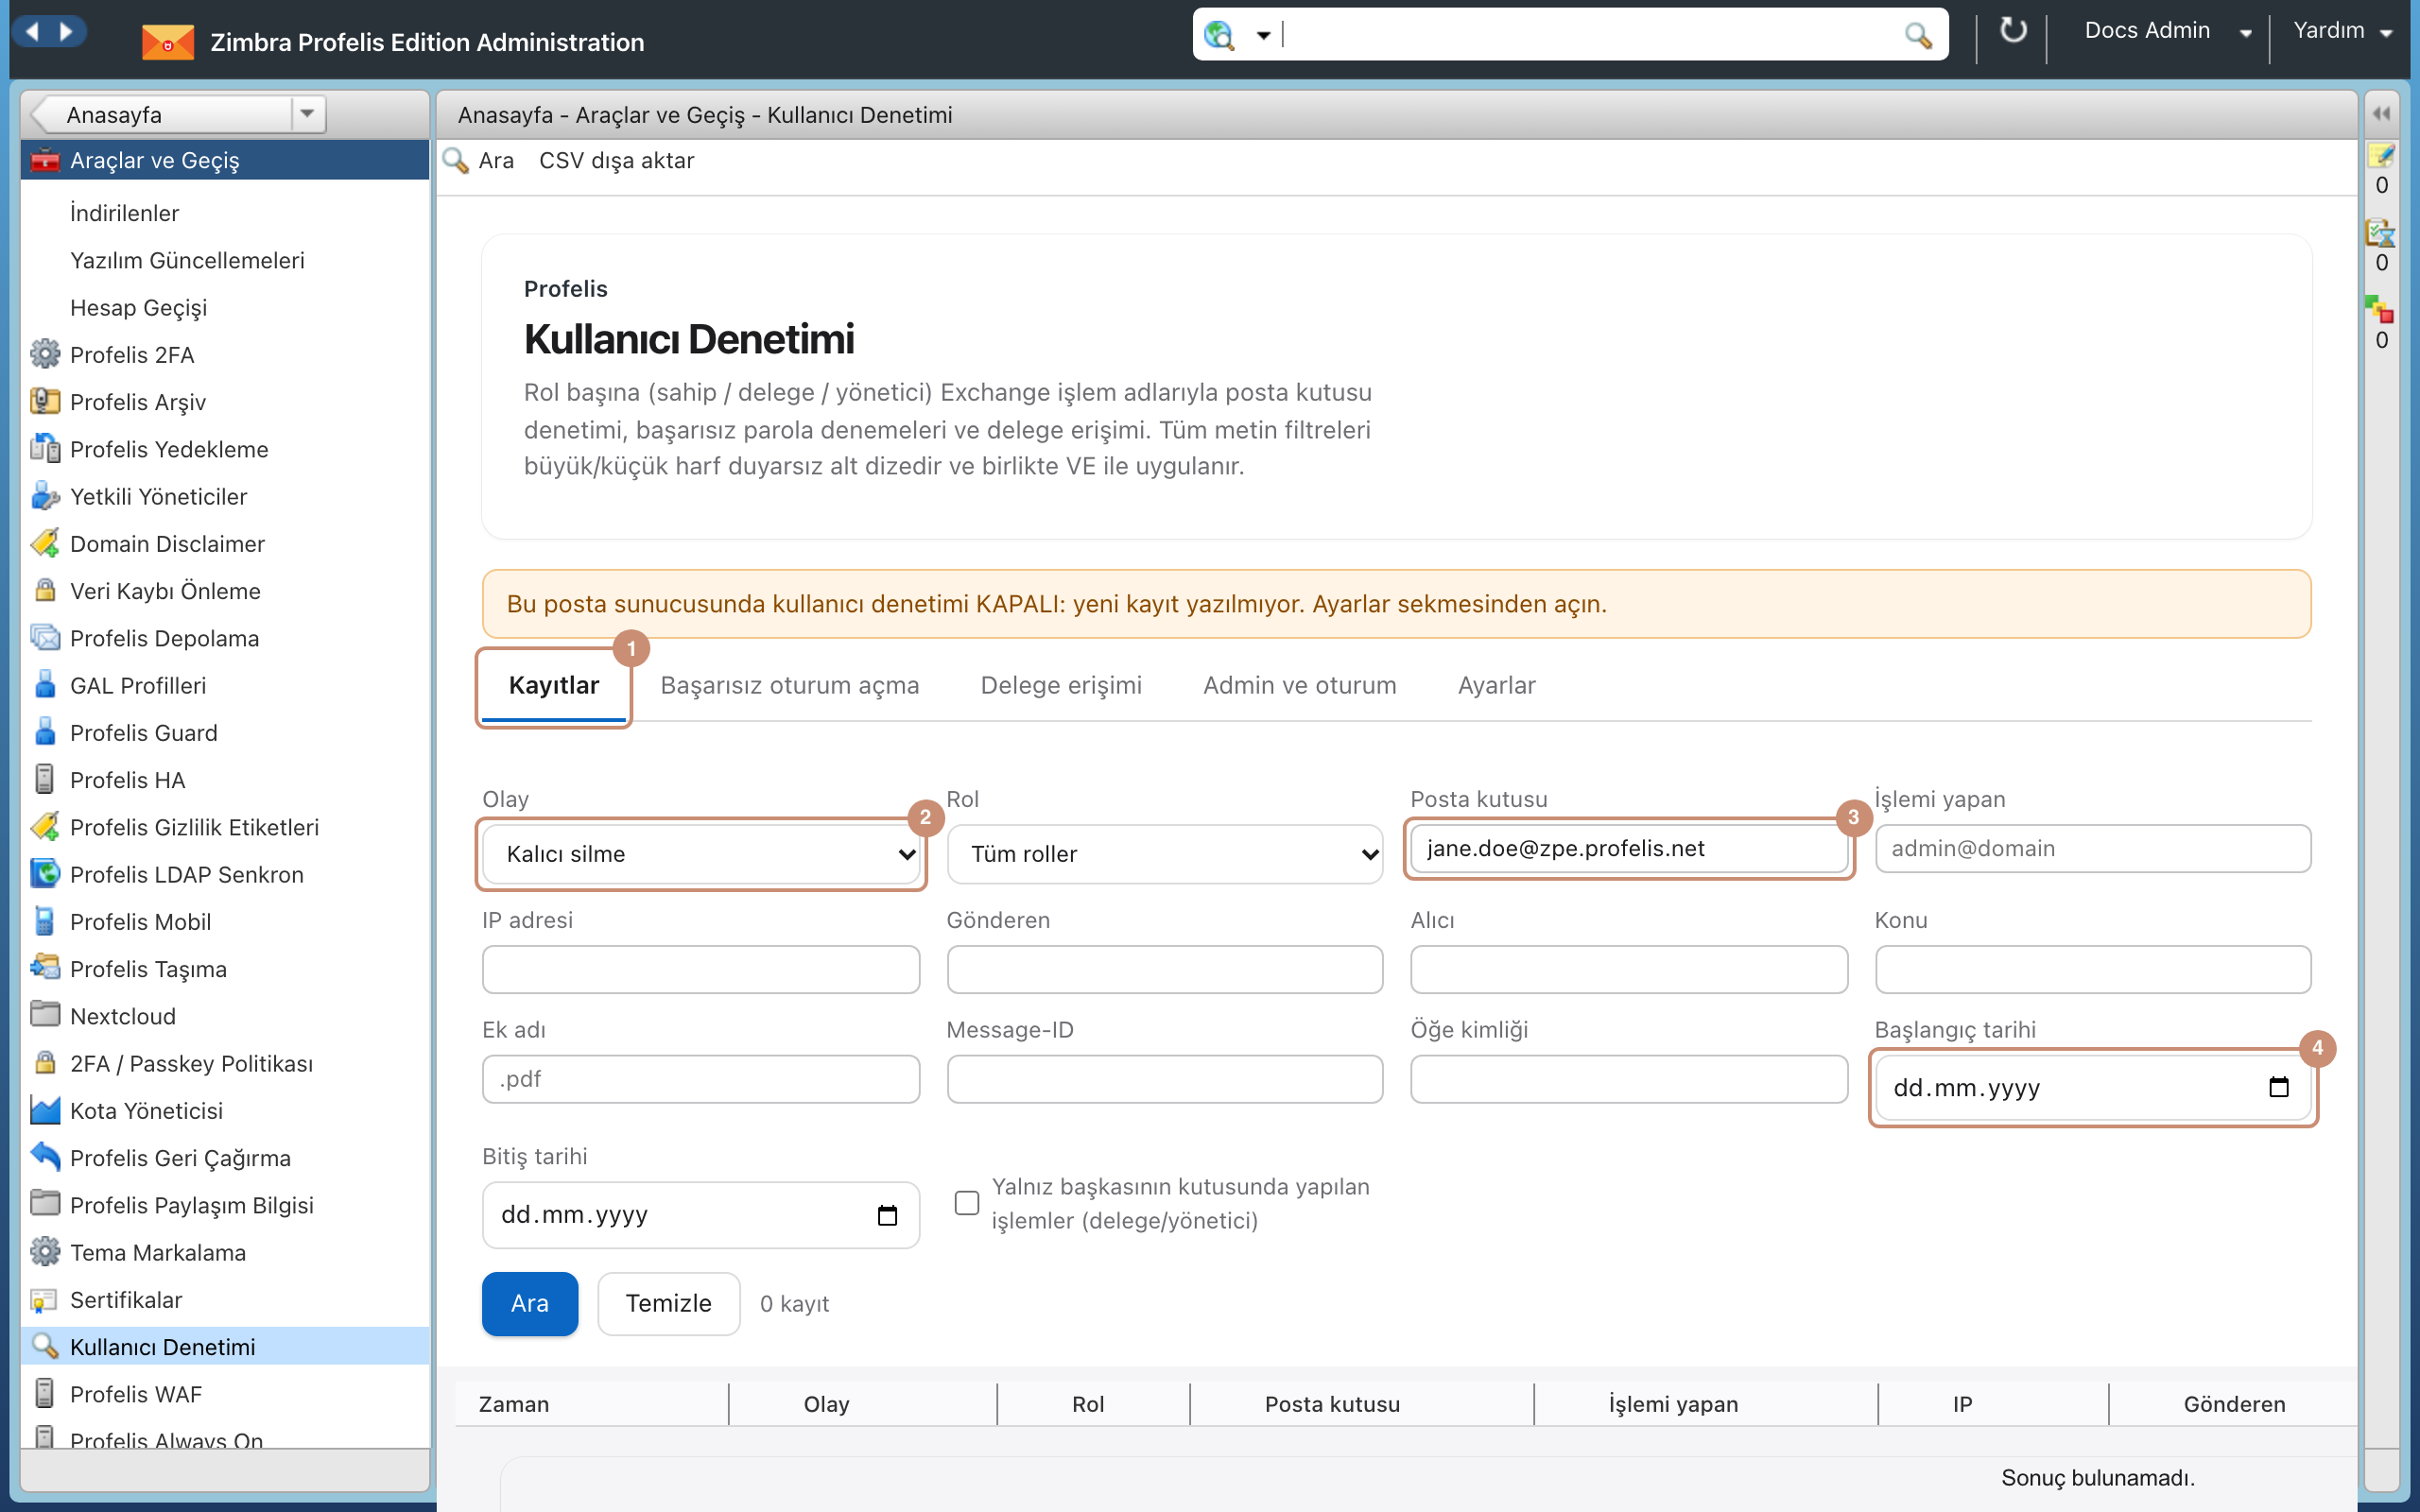Click the refresh icon in top bar
The height and width of the screenshot is (1512, 2420).
pyautogui.click(x=2012, y=31)
